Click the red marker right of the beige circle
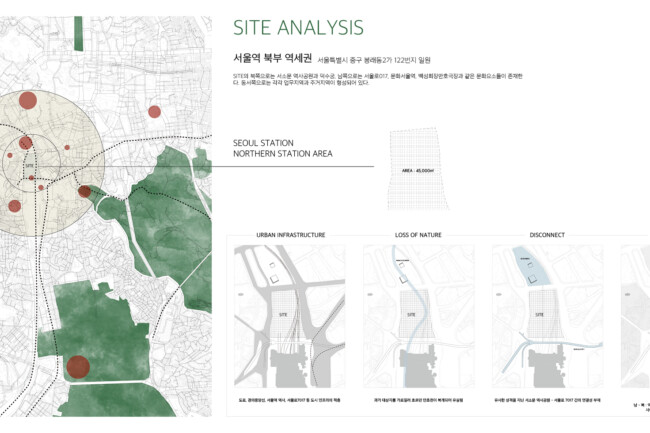650x433 pixels. click(x=154, y=112)
